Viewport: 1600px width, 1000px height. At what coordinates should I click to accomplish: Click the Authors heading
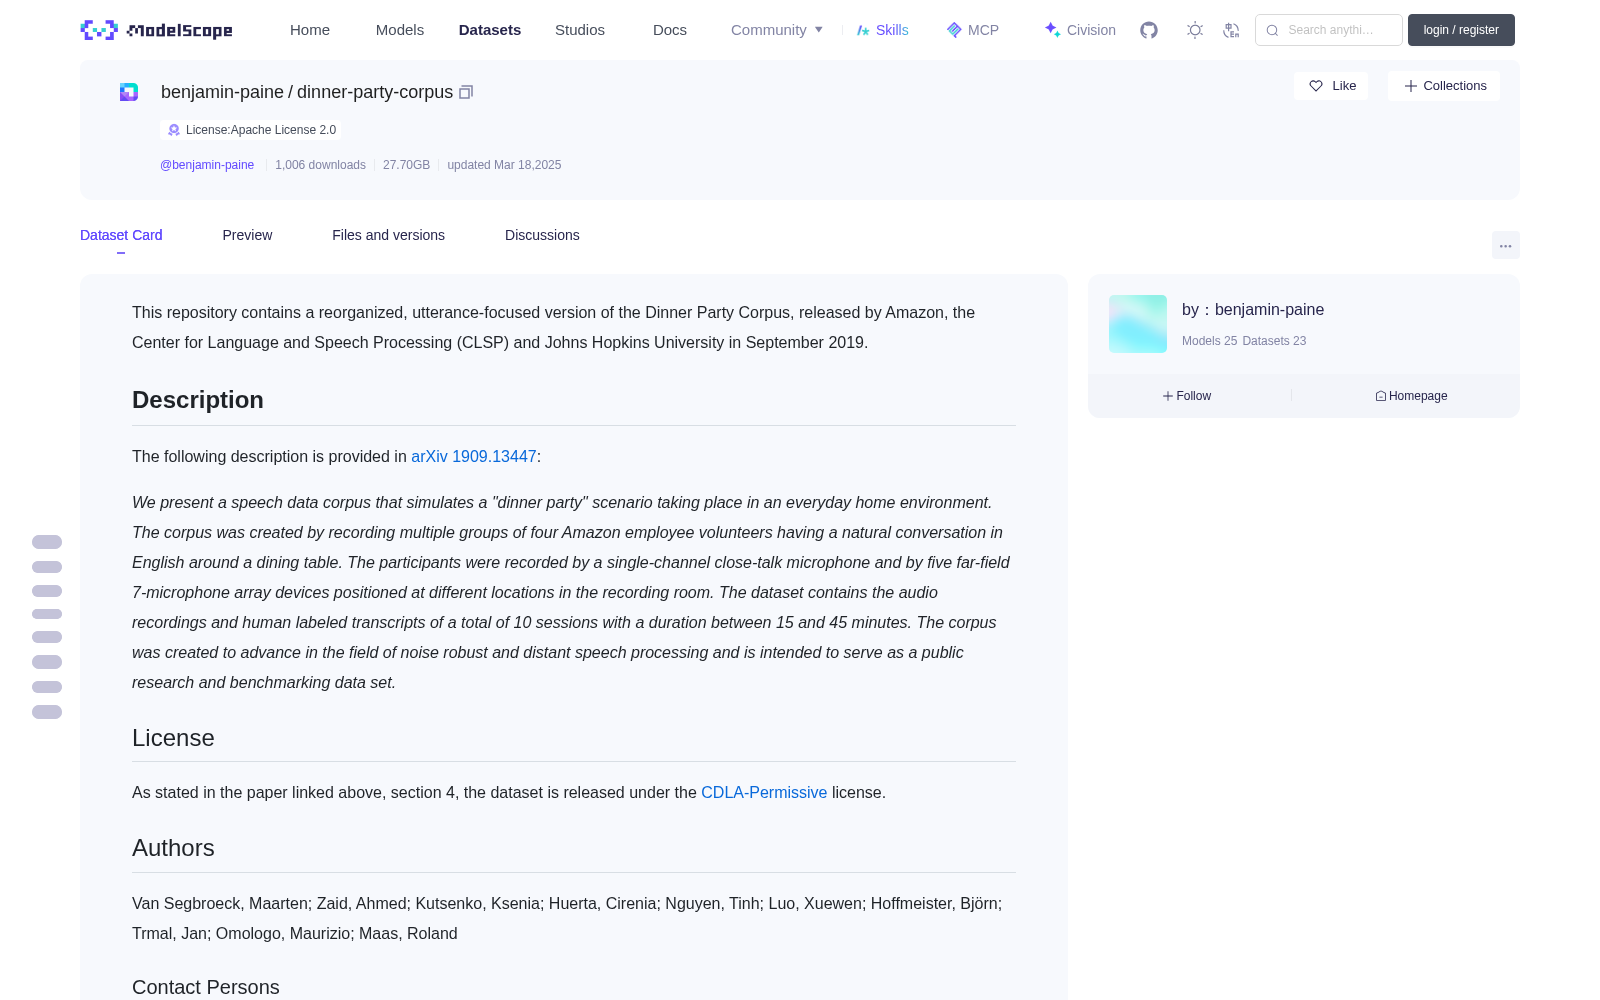(173, 848)
